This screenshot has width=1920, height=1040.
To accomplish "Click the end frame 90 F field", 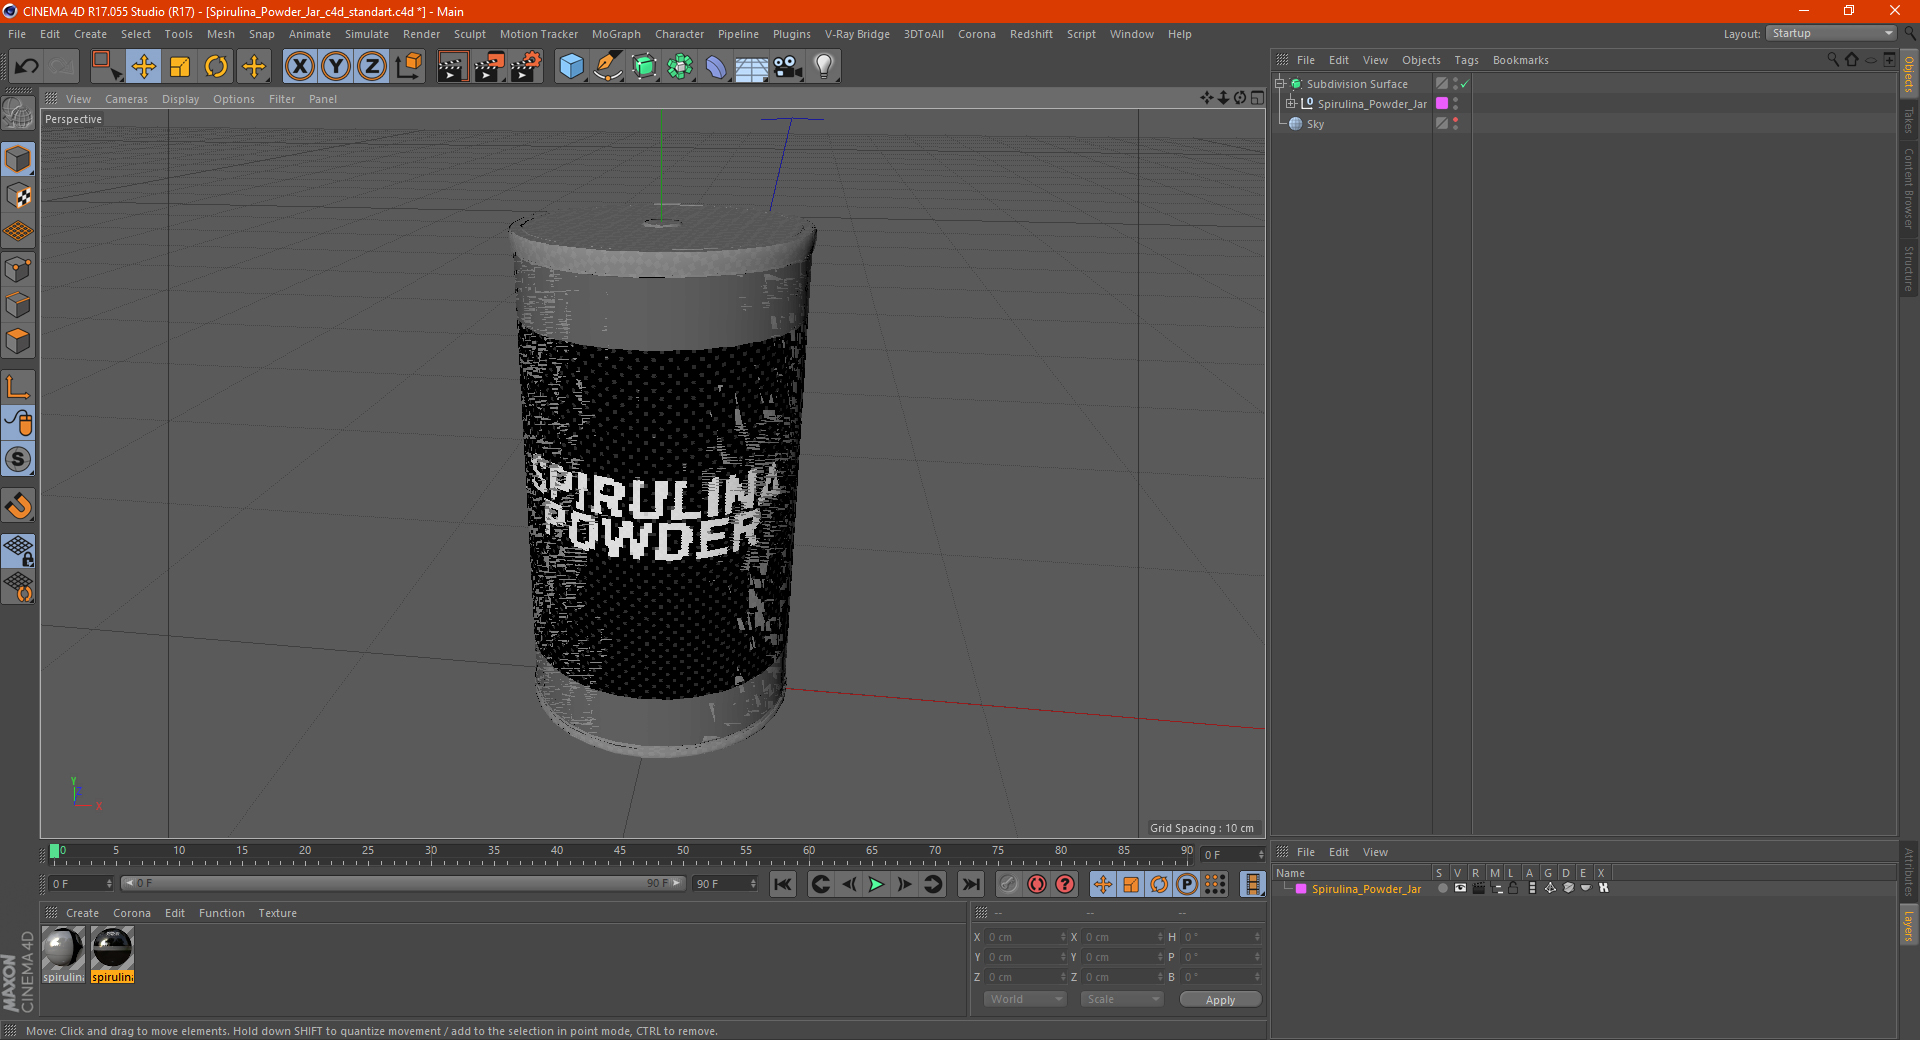I will [725, 884].
